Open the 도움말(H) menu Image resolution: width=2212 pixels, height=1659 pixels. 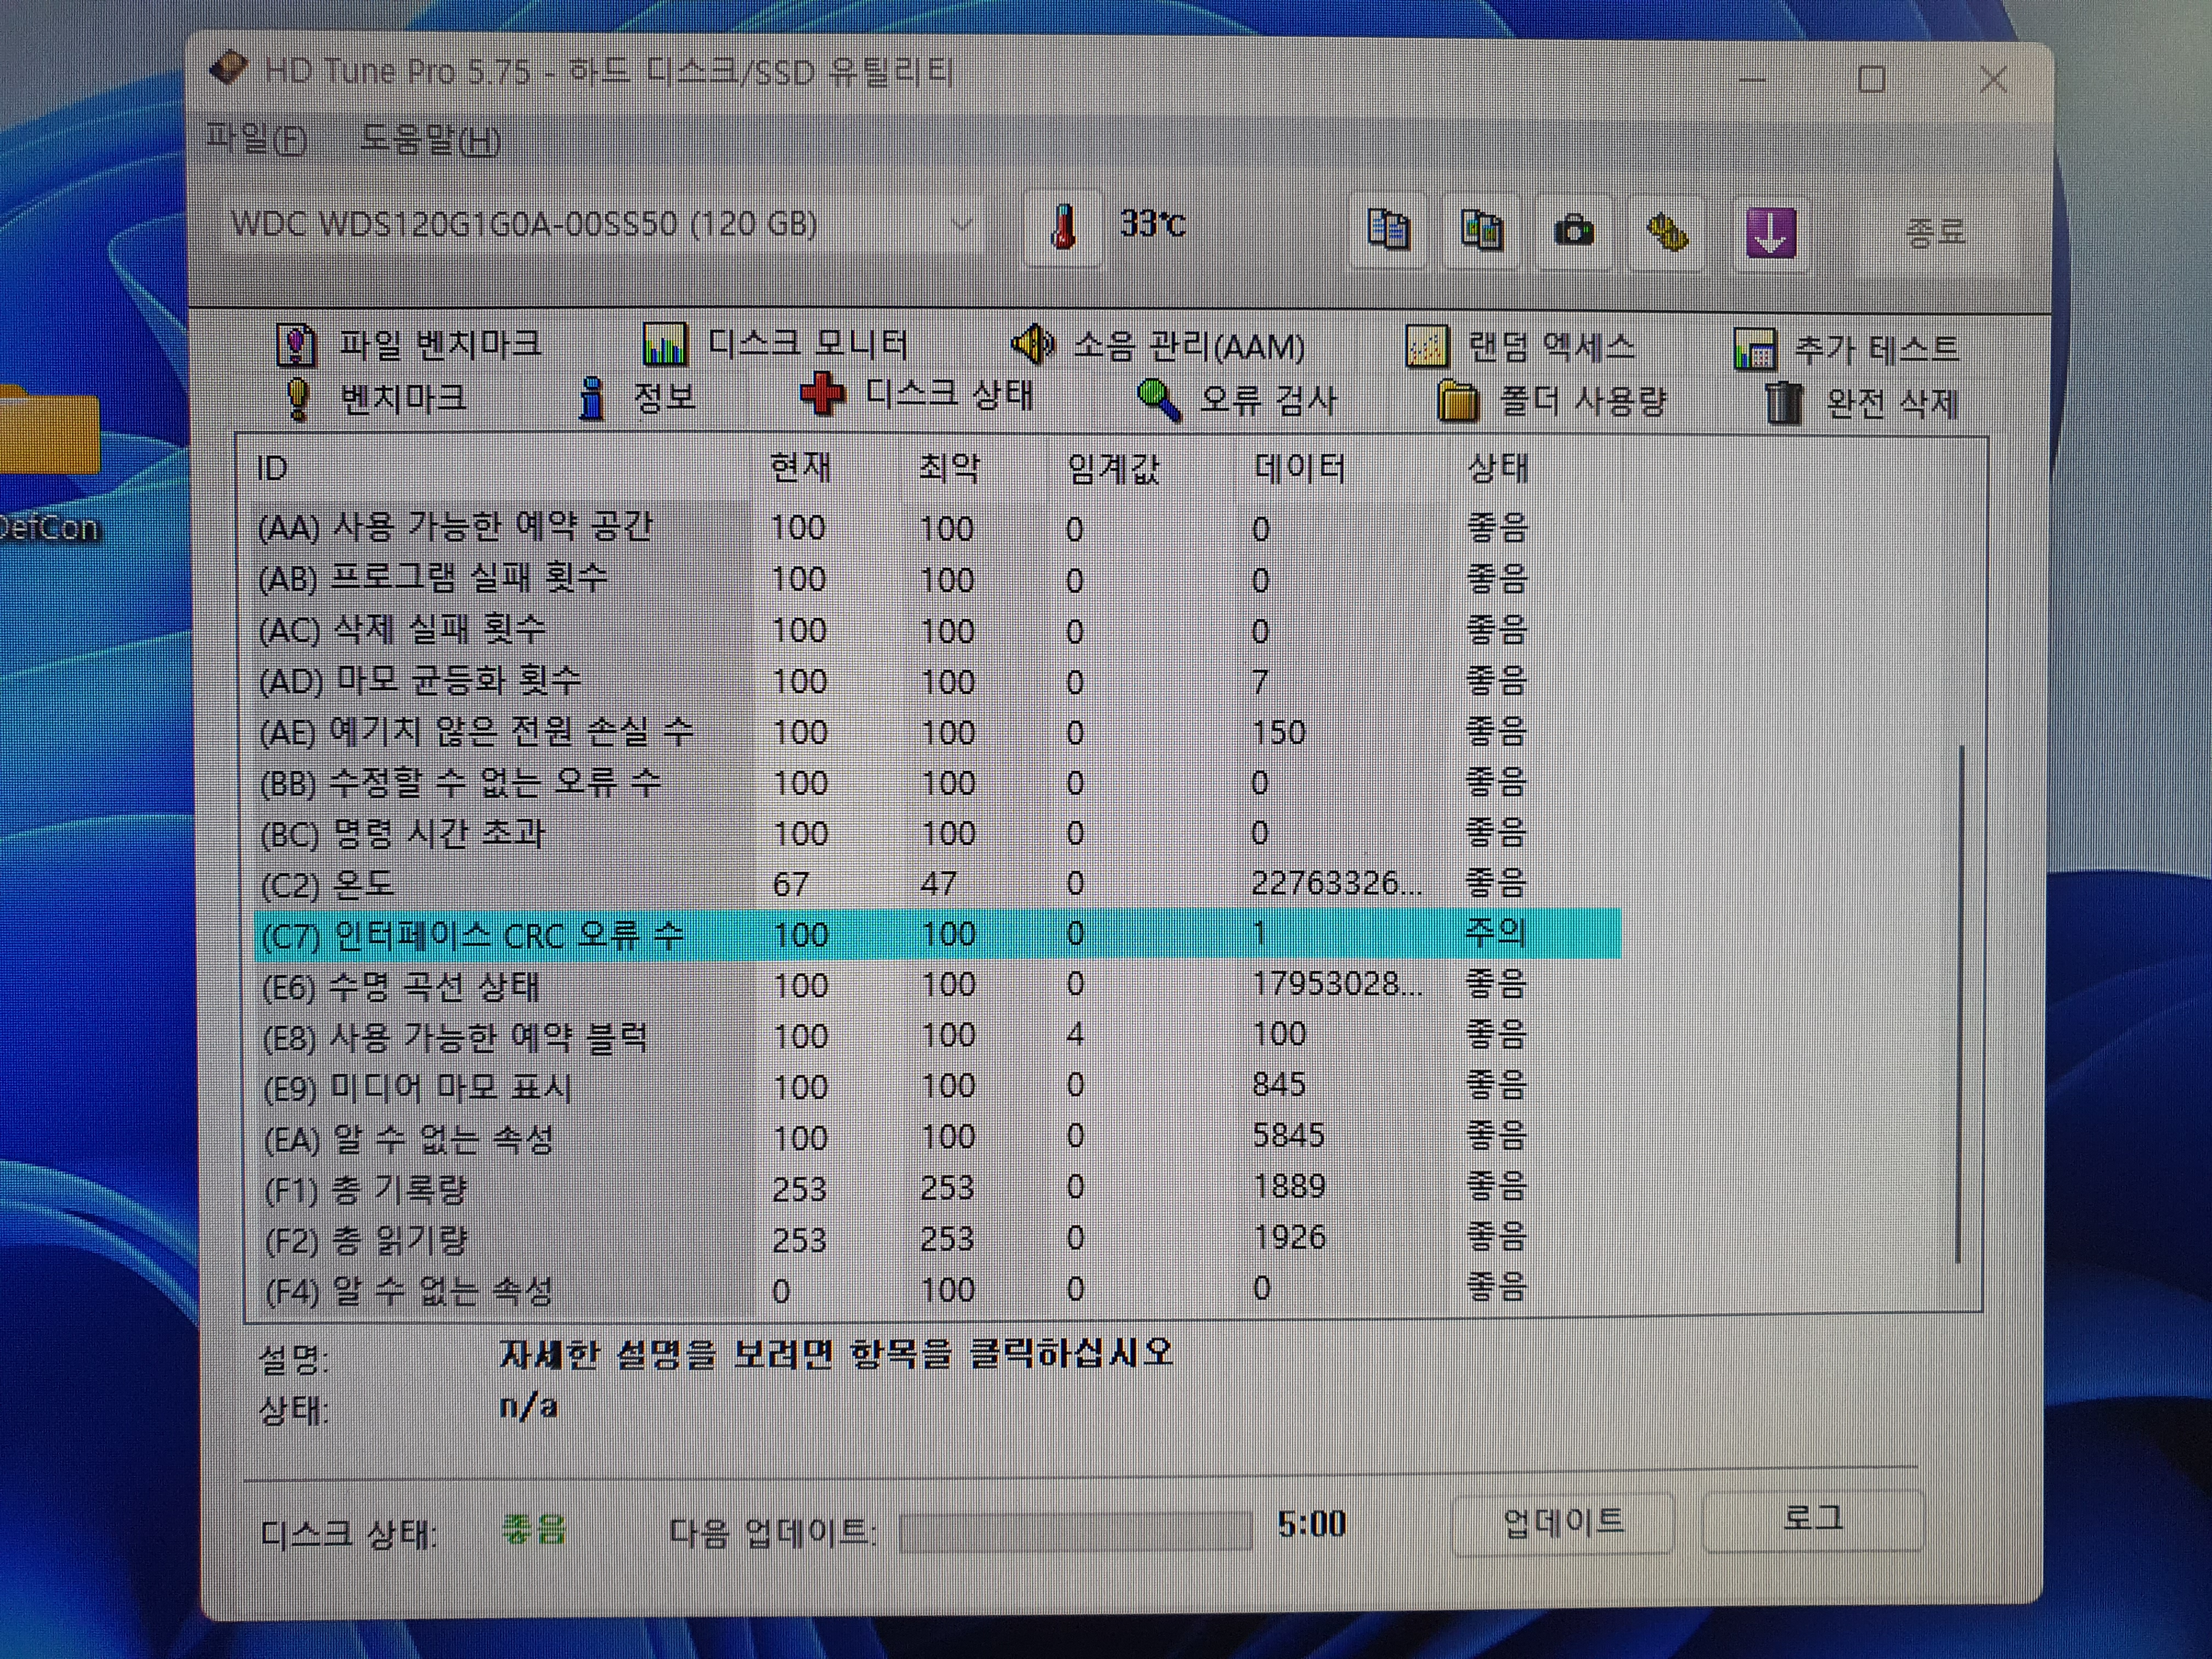431,140
